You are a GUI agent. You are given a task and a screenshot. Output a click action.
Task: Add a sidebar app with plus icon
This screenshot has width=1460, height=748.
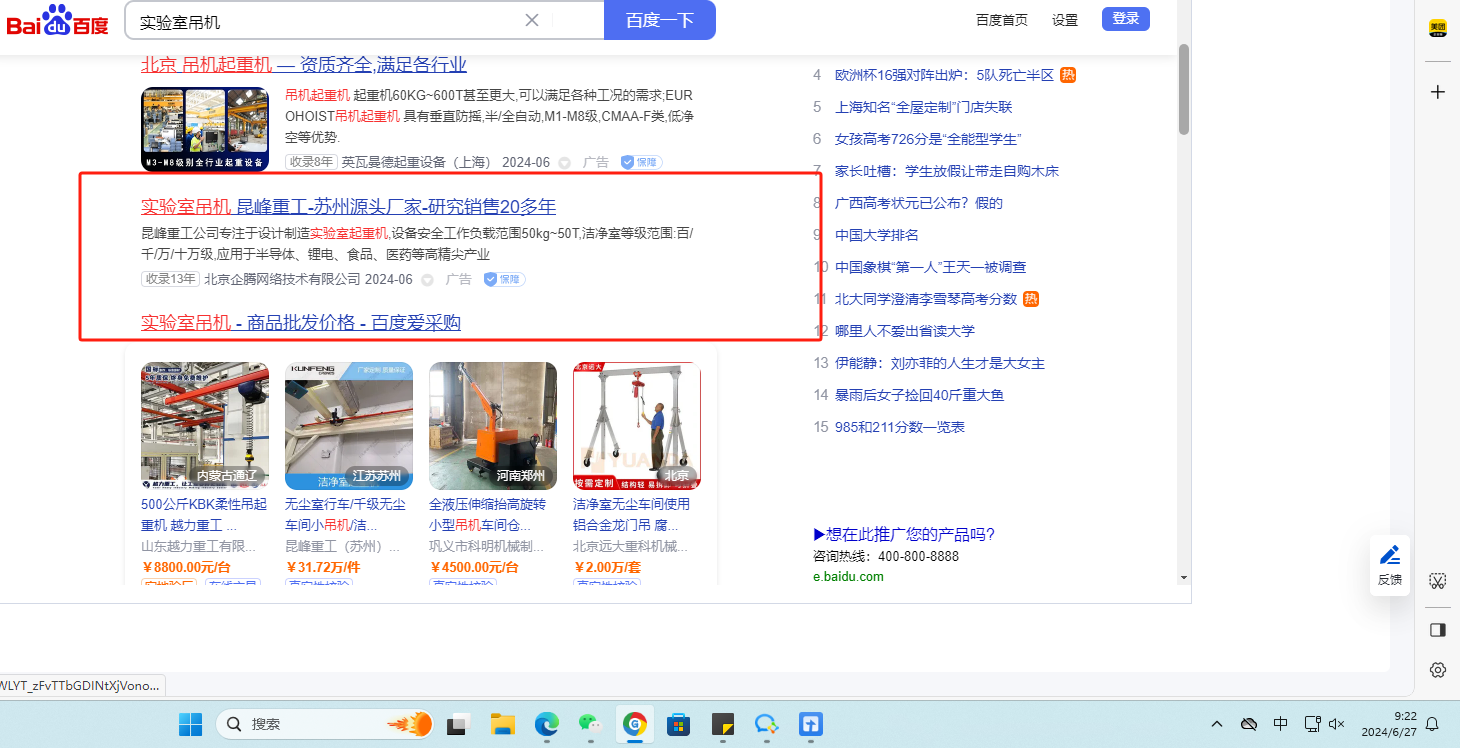click(x=1438, y=92)
